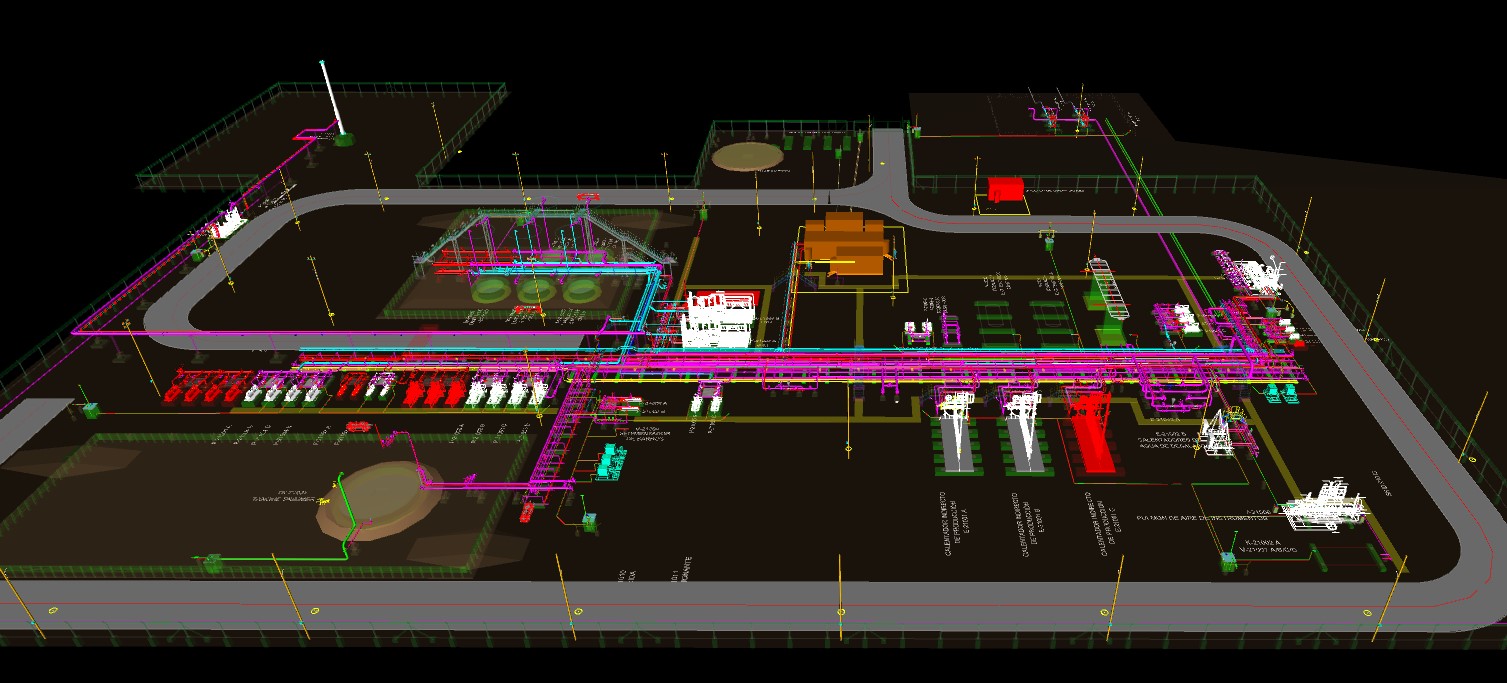This screenshot has height=683, width=1507.
Task: Select the orange building model
Action: (848, 243)
